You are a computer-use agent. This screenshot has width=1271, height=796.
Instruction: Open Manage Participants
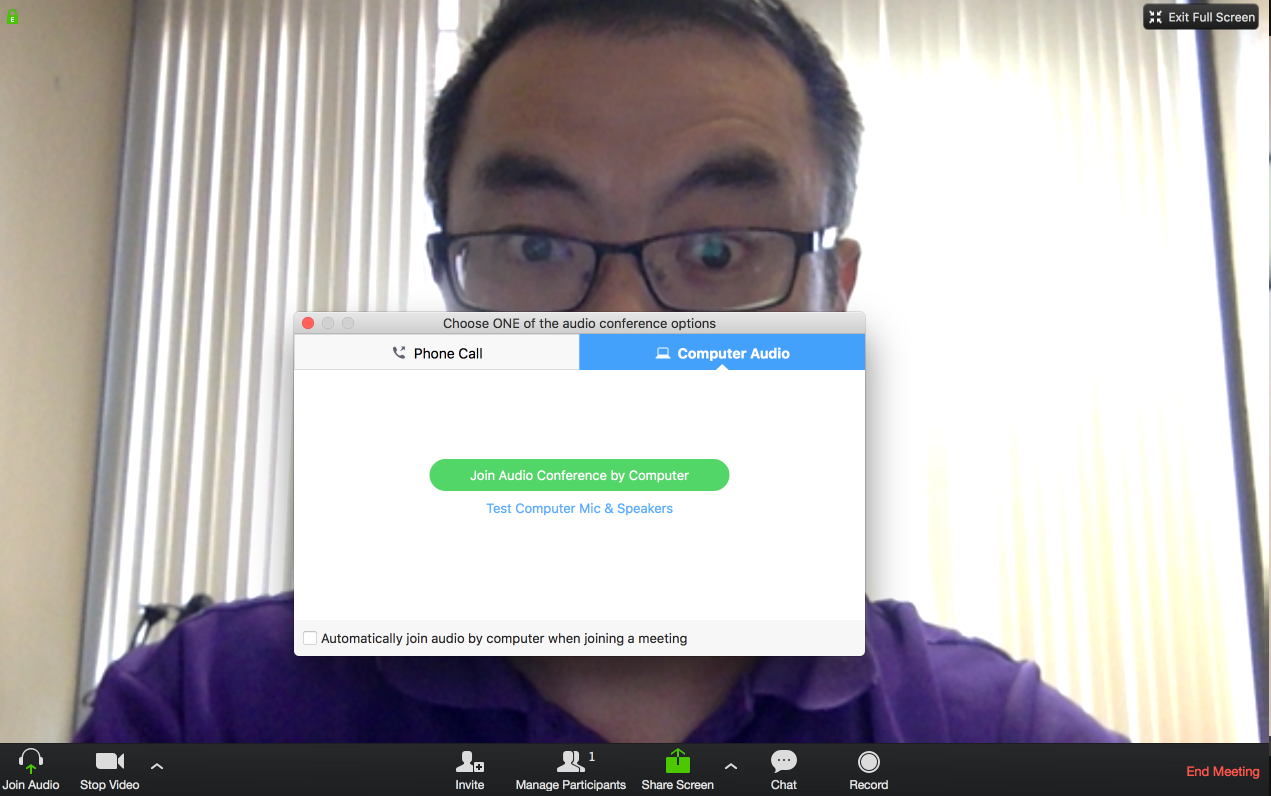[571, 770]
